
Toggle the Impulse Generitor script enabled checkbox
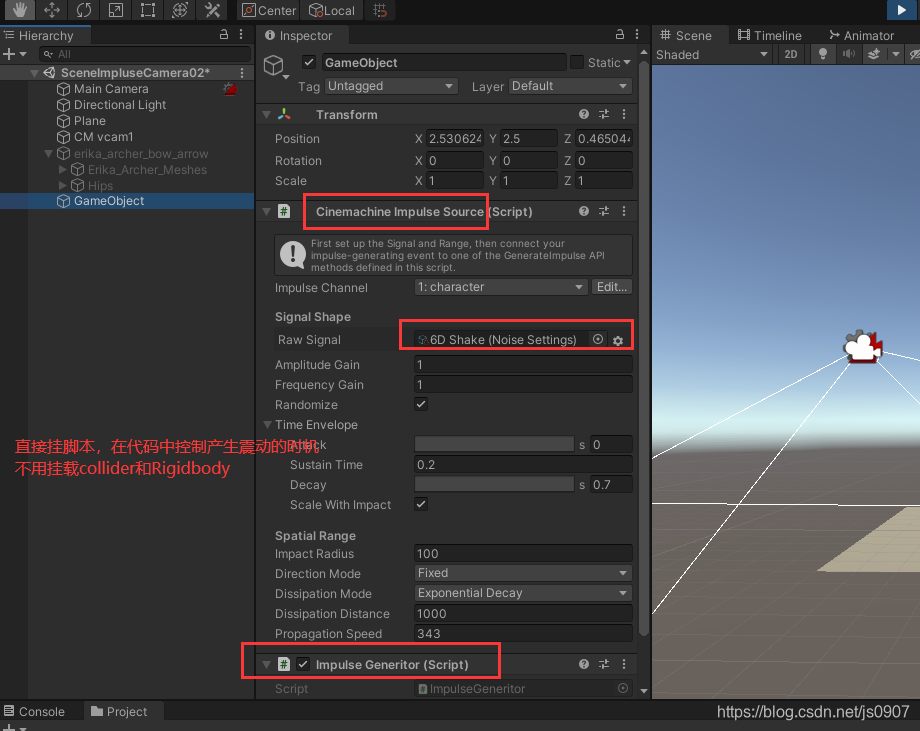[x=303, y=664]
